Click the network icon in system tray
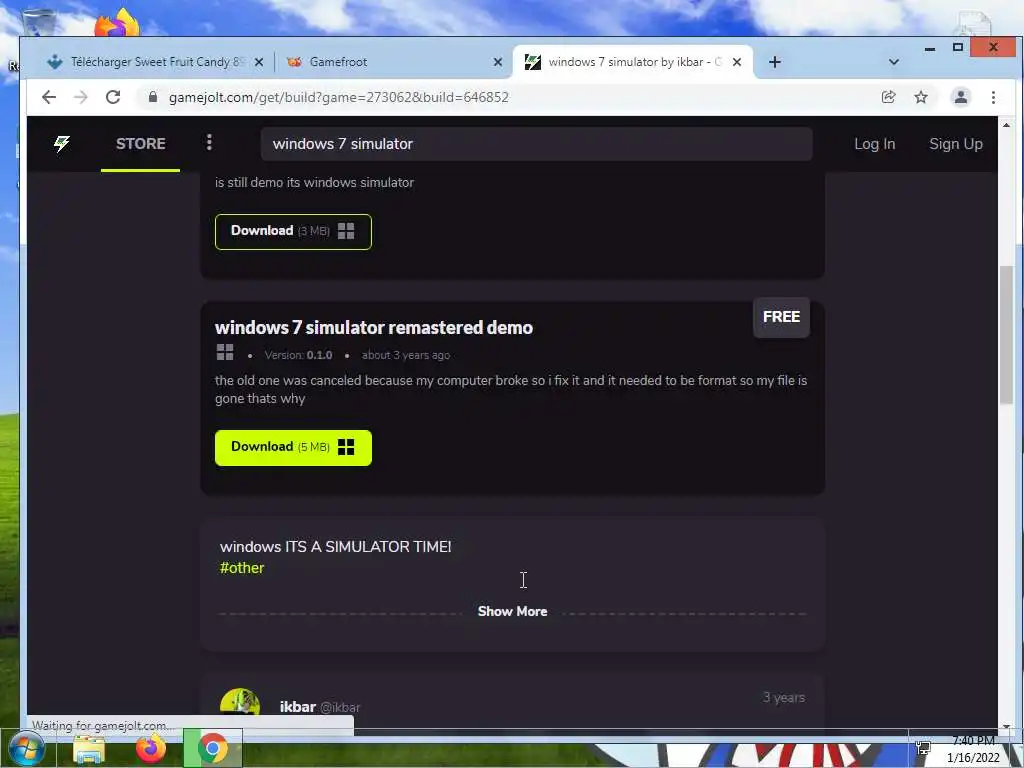The height and width of the screenshot is (768, 1024). [x=923, y=748]
